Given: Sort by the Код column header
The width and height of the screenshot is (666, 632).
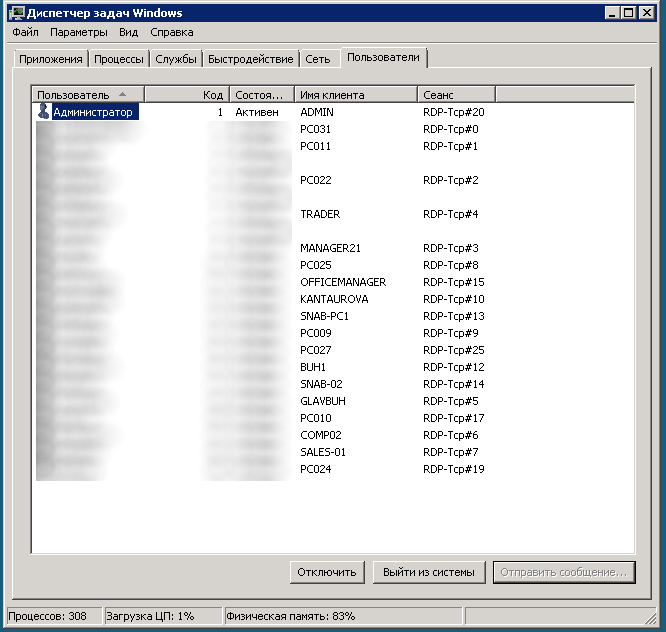Looking at the screenshot, I should 187,95.
